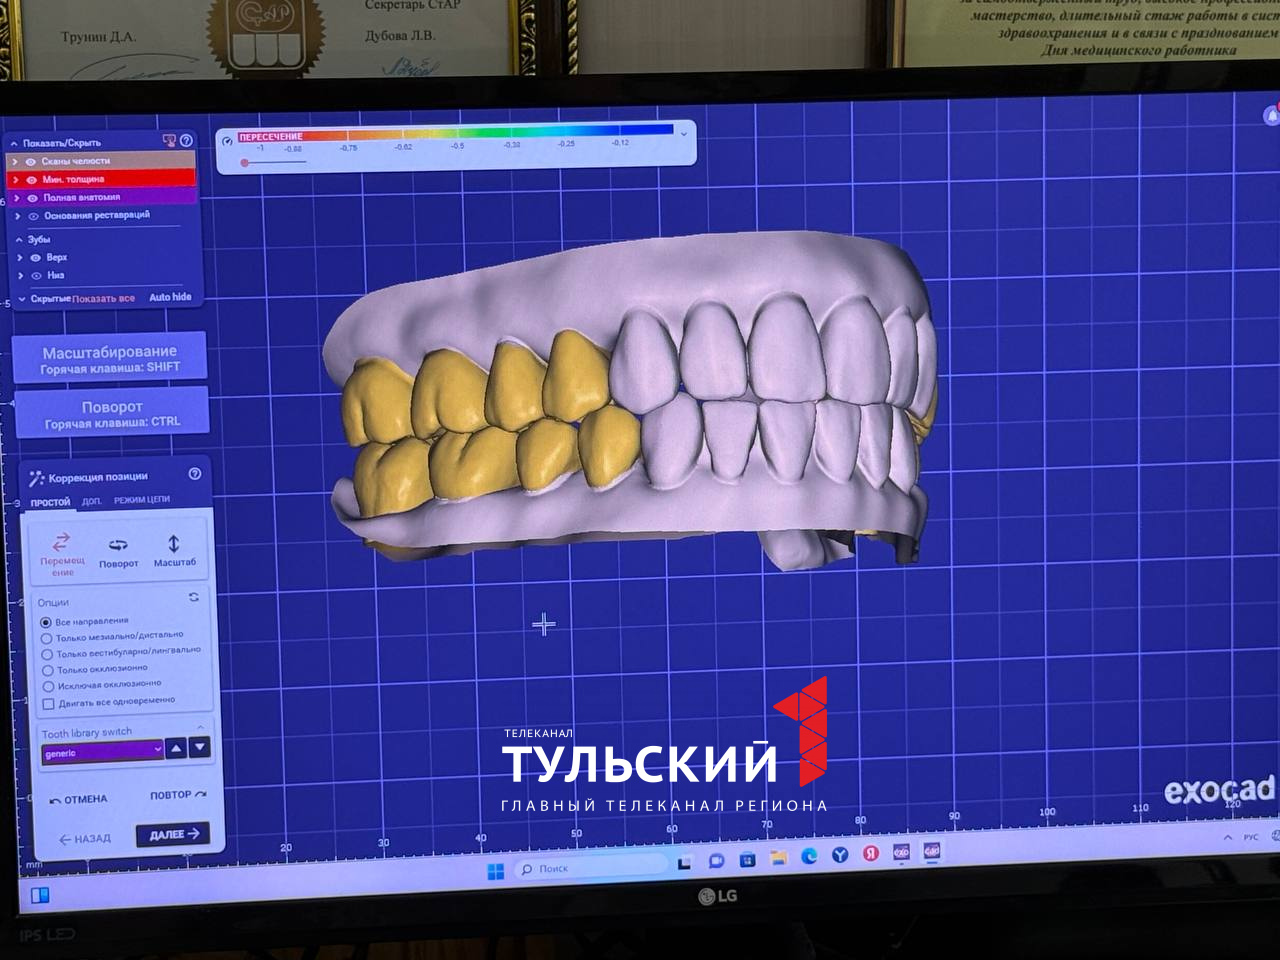This screenshot has height=960, width=1280.
Task: Click the ОТМЕНА undo button
Action: [x=79, y=799]
